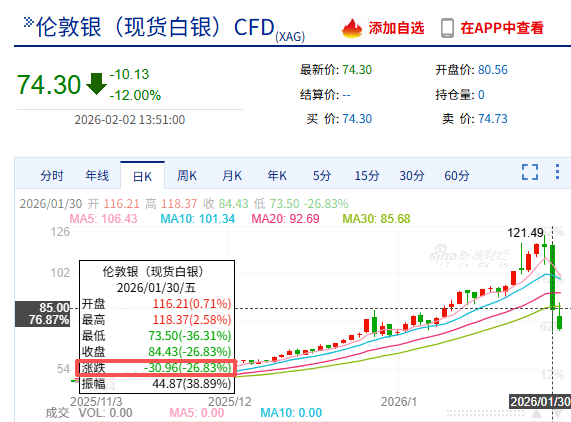This screenshot has height=422, width=571.
Task: Click the high price label 121.49
Action: coord(525,233)
